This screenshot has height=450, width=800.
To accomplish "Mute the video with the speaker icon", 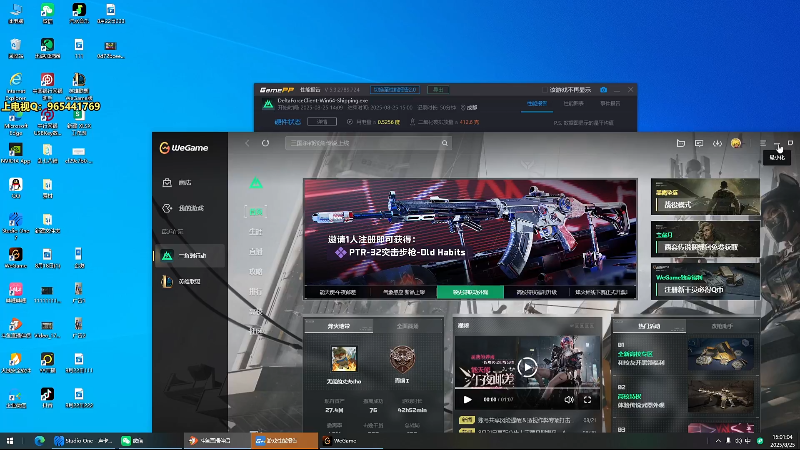I will point(569,399).
